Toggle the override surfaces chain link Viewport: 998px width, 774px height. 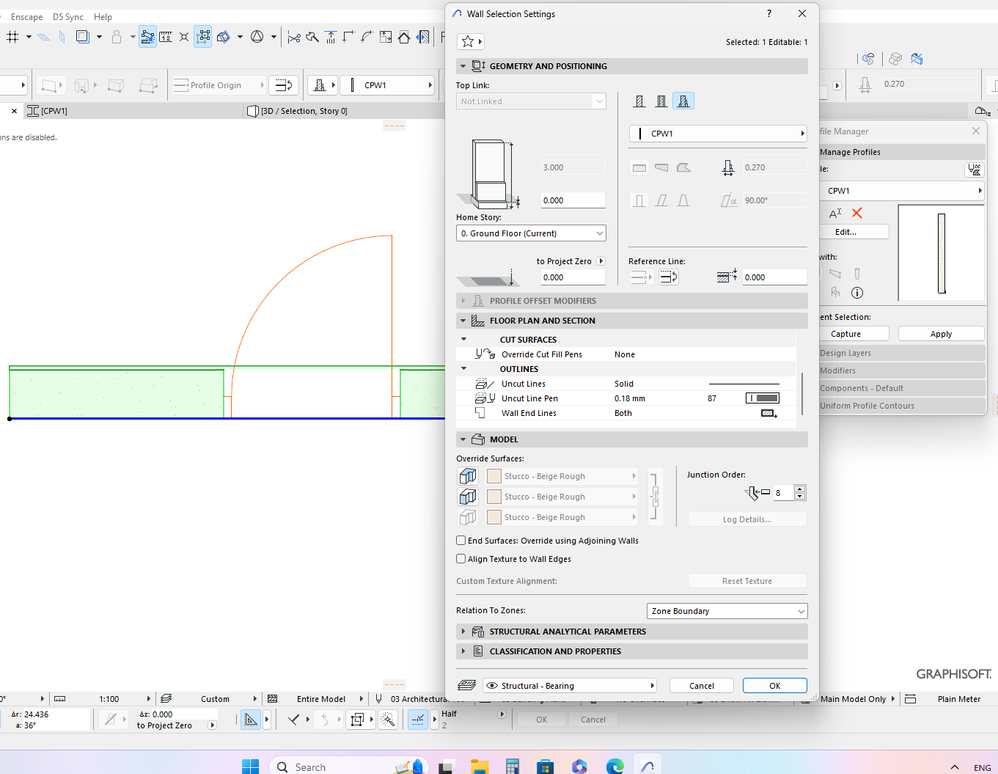655,496
